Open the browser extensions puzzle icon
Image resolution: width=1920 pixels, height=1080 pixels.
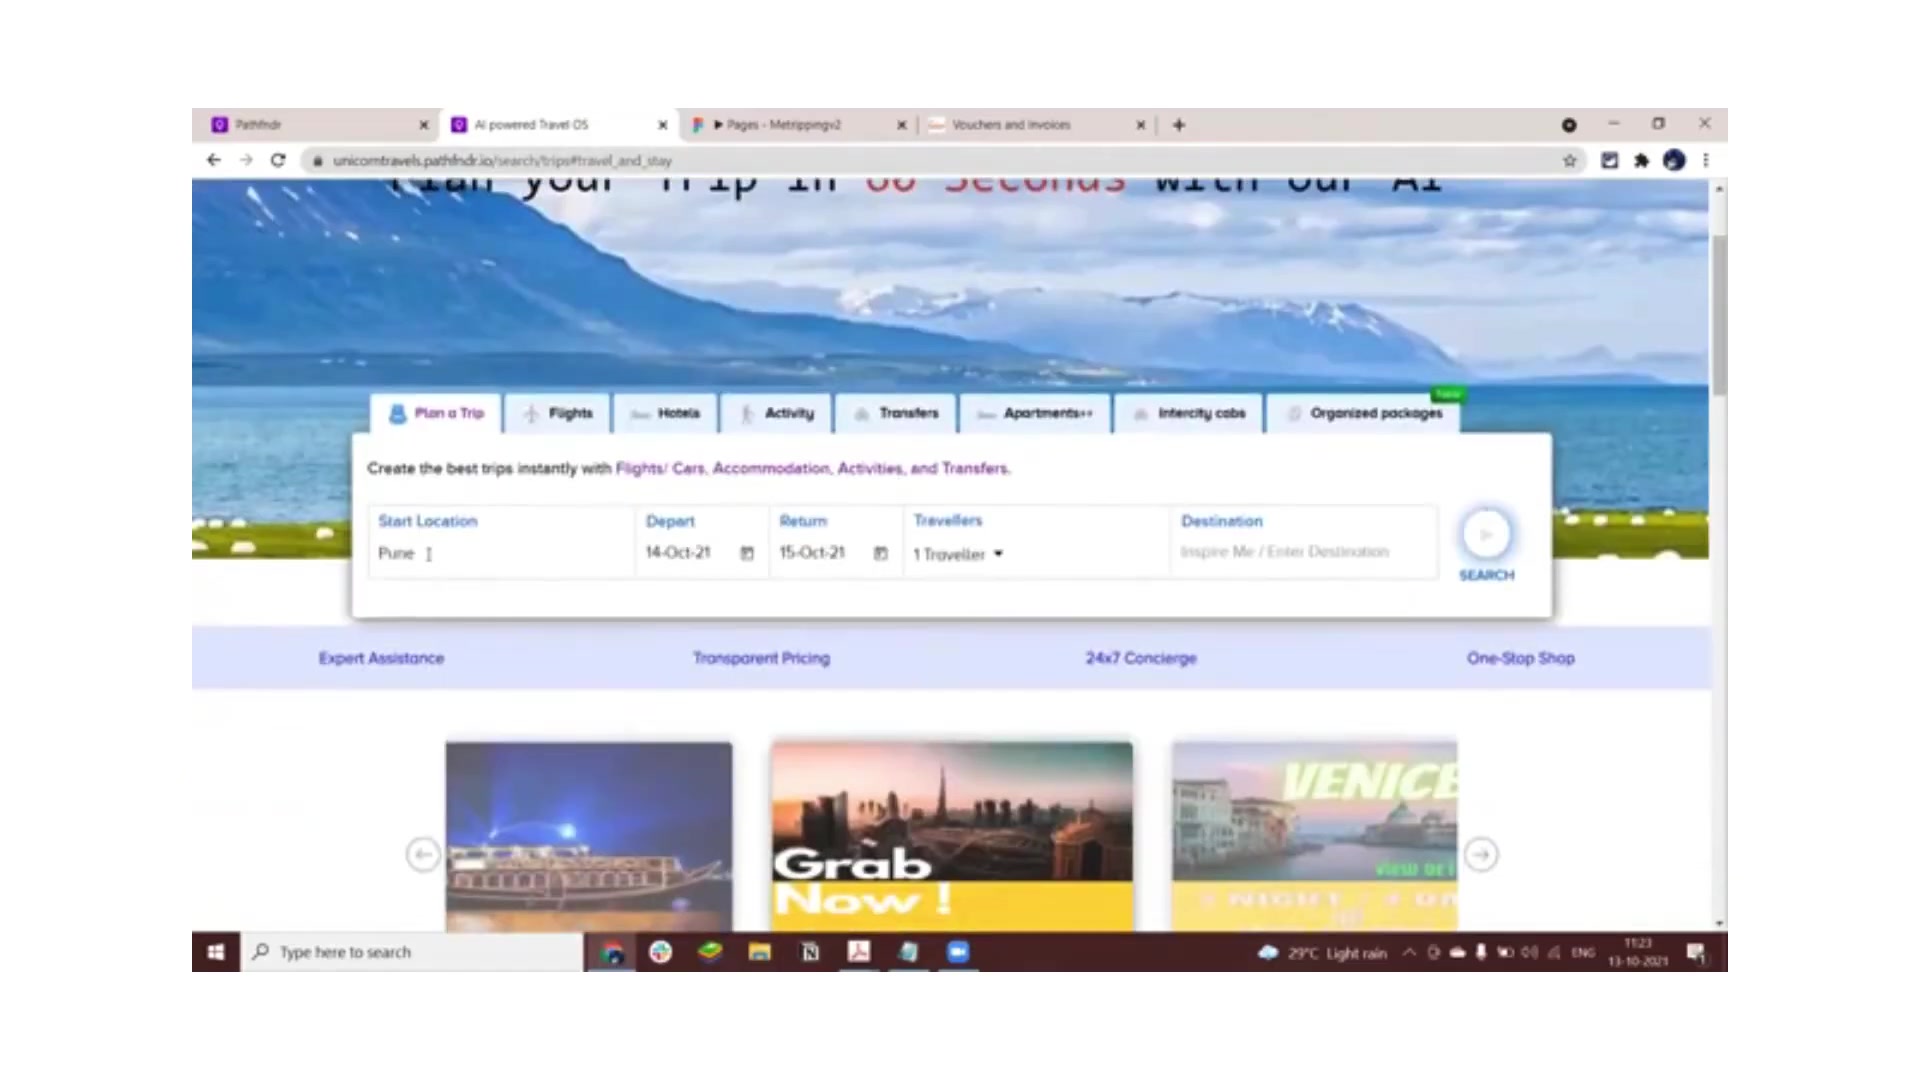click(x=1641, y=160)
